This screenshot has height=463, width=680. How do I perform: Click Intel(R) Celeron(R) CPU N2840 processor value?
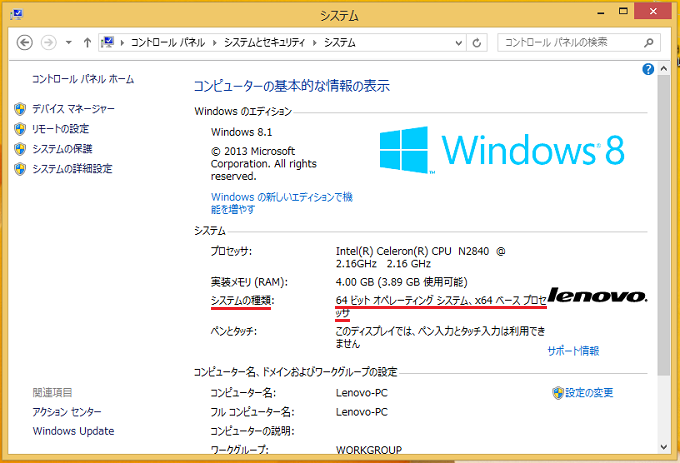[x=421, y=257]
